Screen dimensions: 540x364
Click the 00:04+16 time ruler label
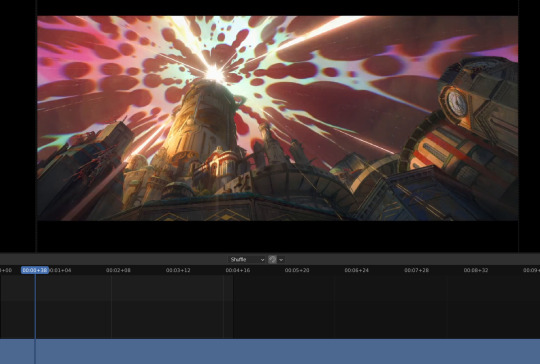pos(238,270)
